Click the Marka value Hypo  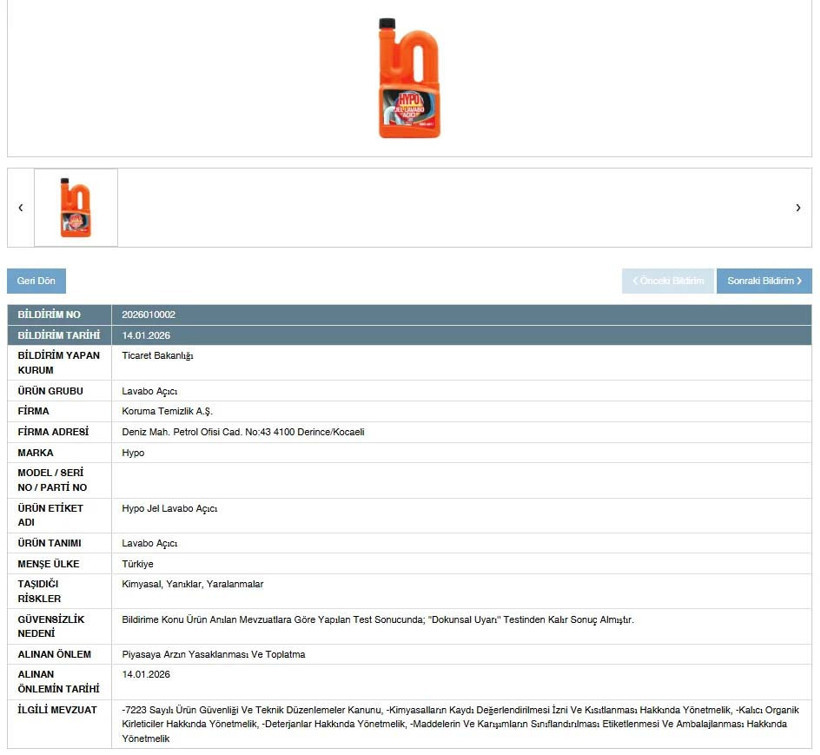coord(133,453)
